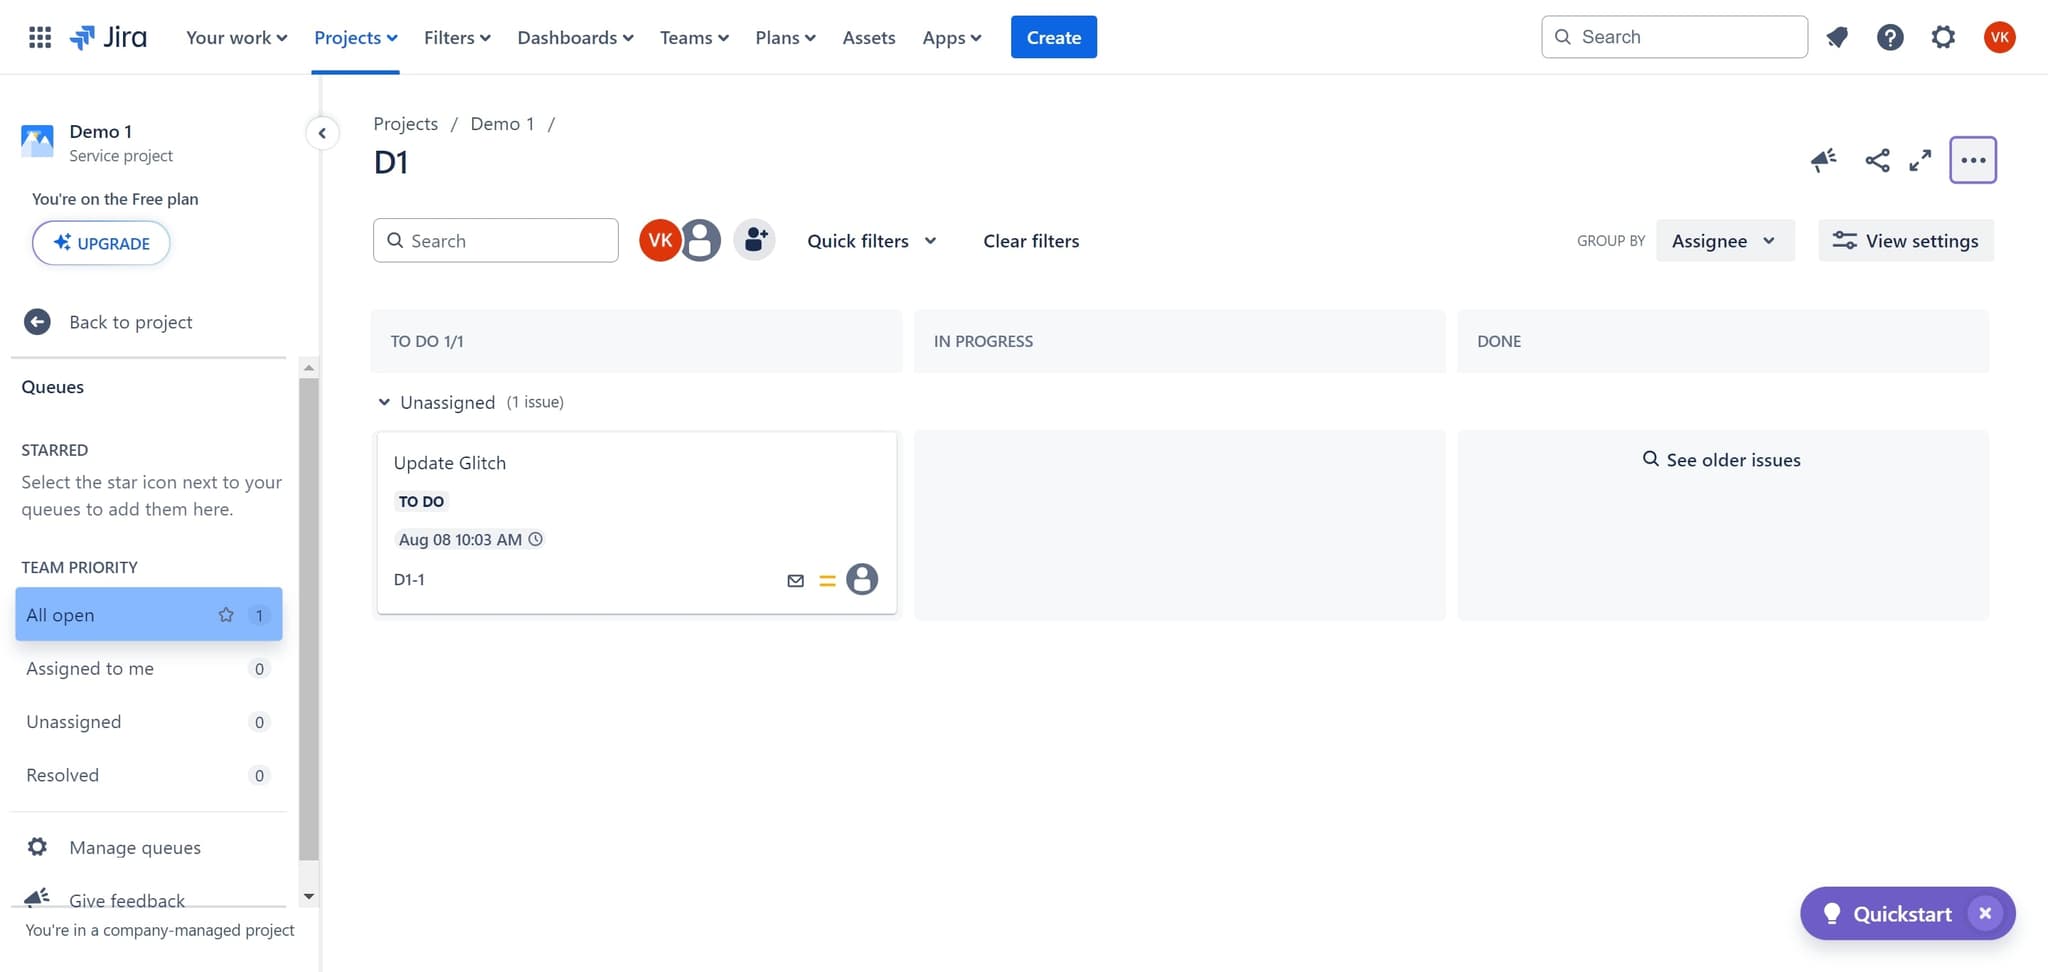Toggle the unassigned avatar filter
The width and height of the screenshot is (2048, 972).
tap(701, 240)
